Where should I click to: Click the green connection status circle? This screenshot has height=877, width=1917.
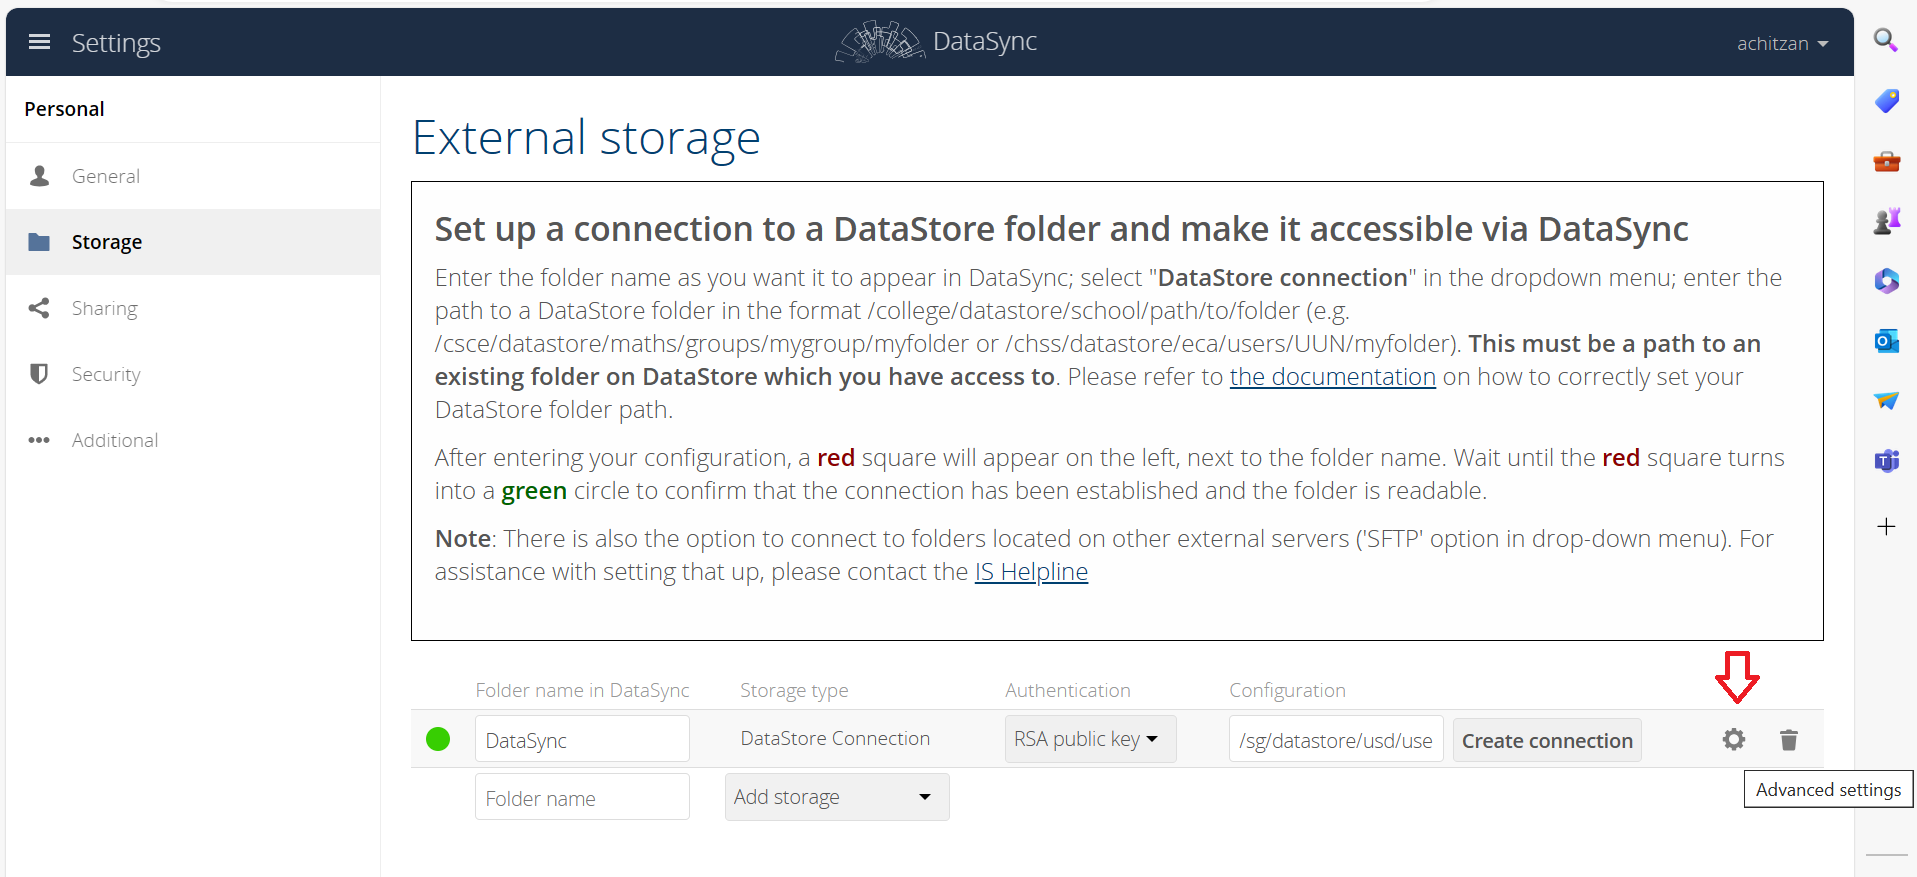pyautogui.click(x=438, y=739)
